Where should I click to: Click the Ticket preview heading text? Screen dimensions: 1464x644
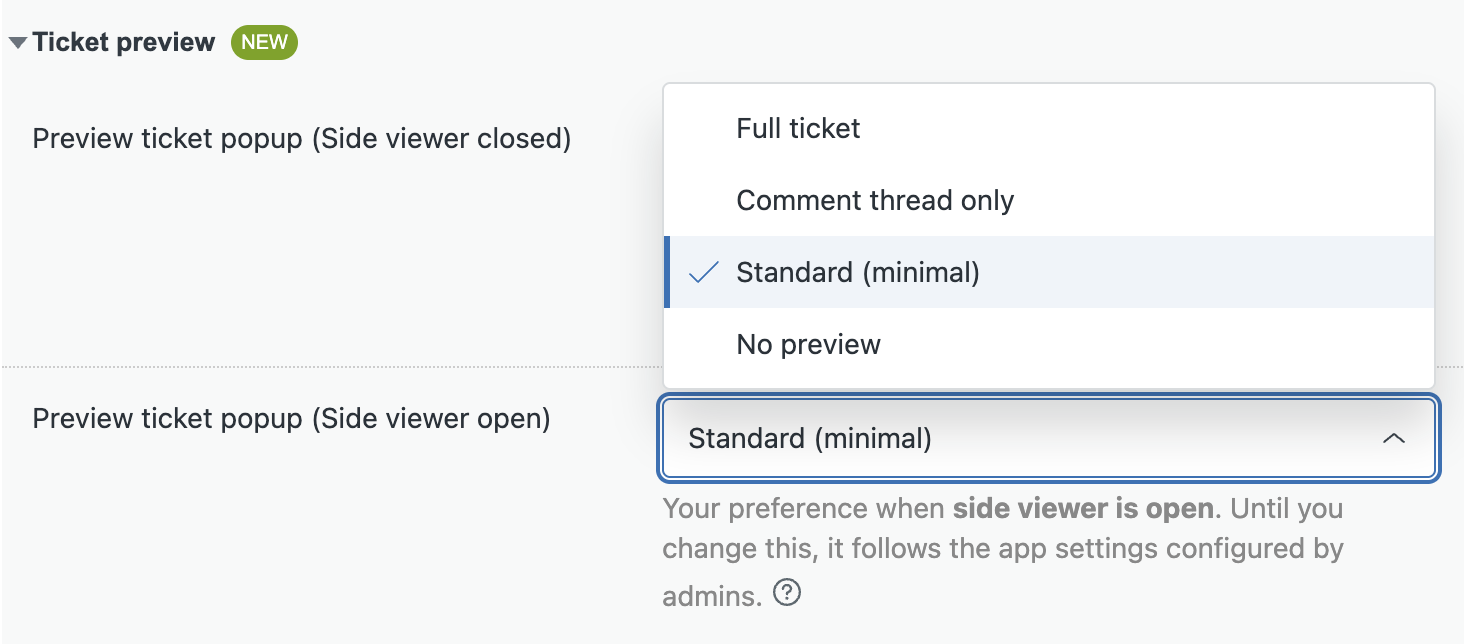pos(124,42)
